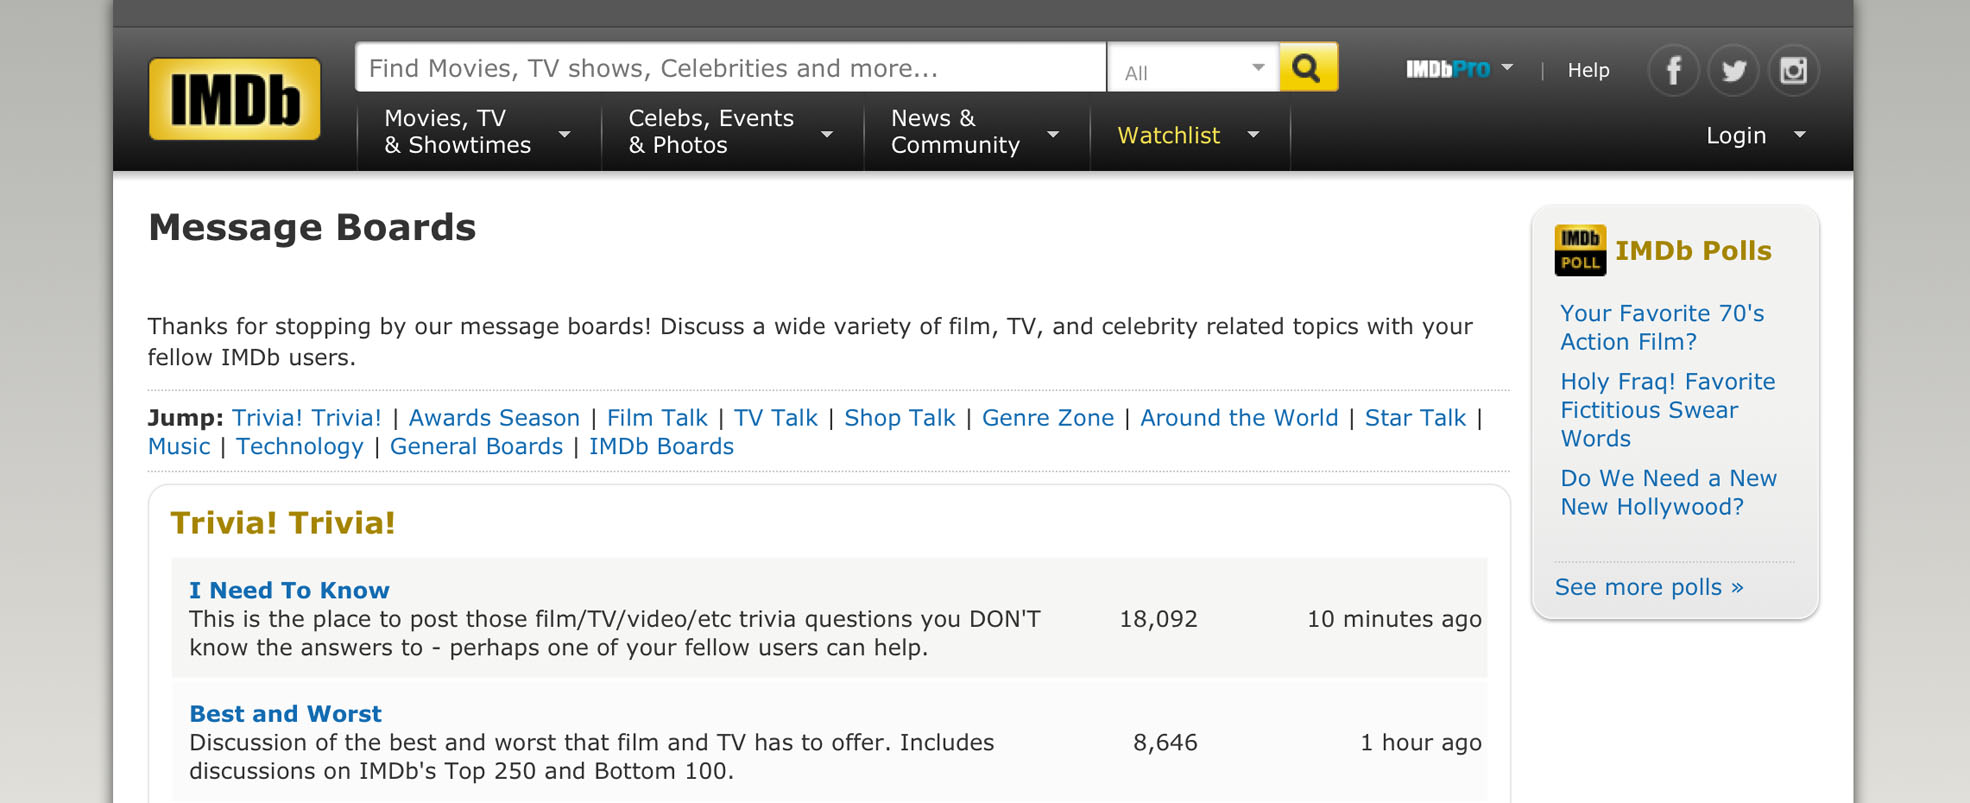Jump to Awards Season section

point(494,418)
